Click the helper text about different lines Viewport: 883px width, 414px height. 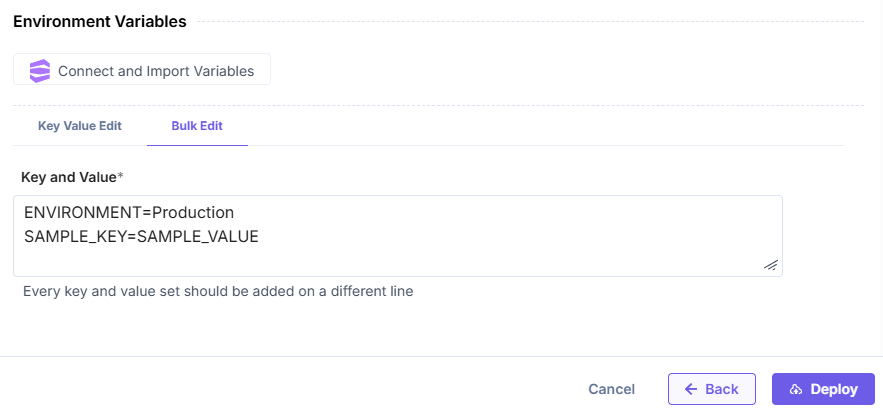(218, 292)
